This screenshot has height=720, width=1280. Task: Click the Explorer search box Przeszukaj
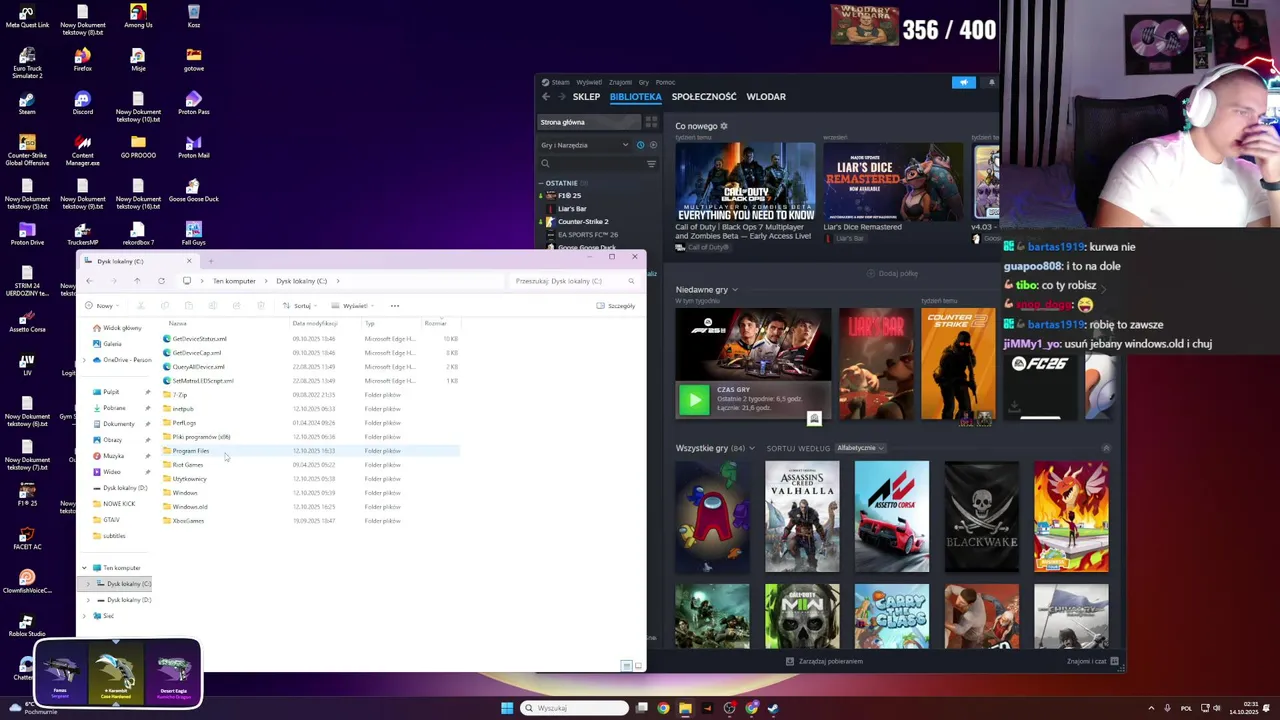coord(574,281)
